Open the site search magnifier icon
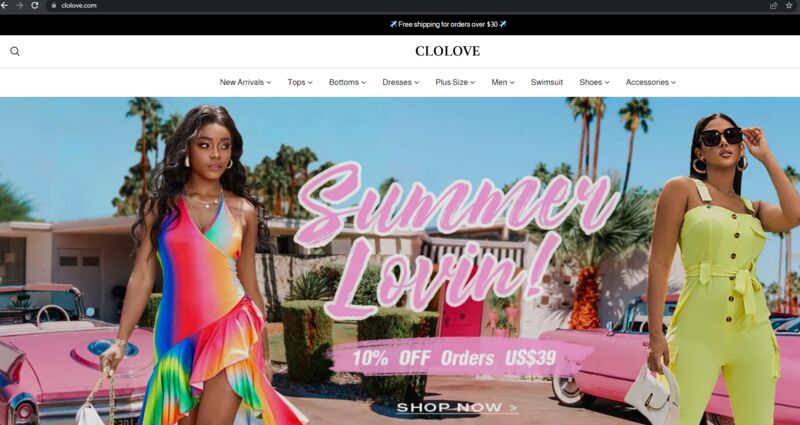The height and width of the screenshot is (425, 800). tap(15, 51)
